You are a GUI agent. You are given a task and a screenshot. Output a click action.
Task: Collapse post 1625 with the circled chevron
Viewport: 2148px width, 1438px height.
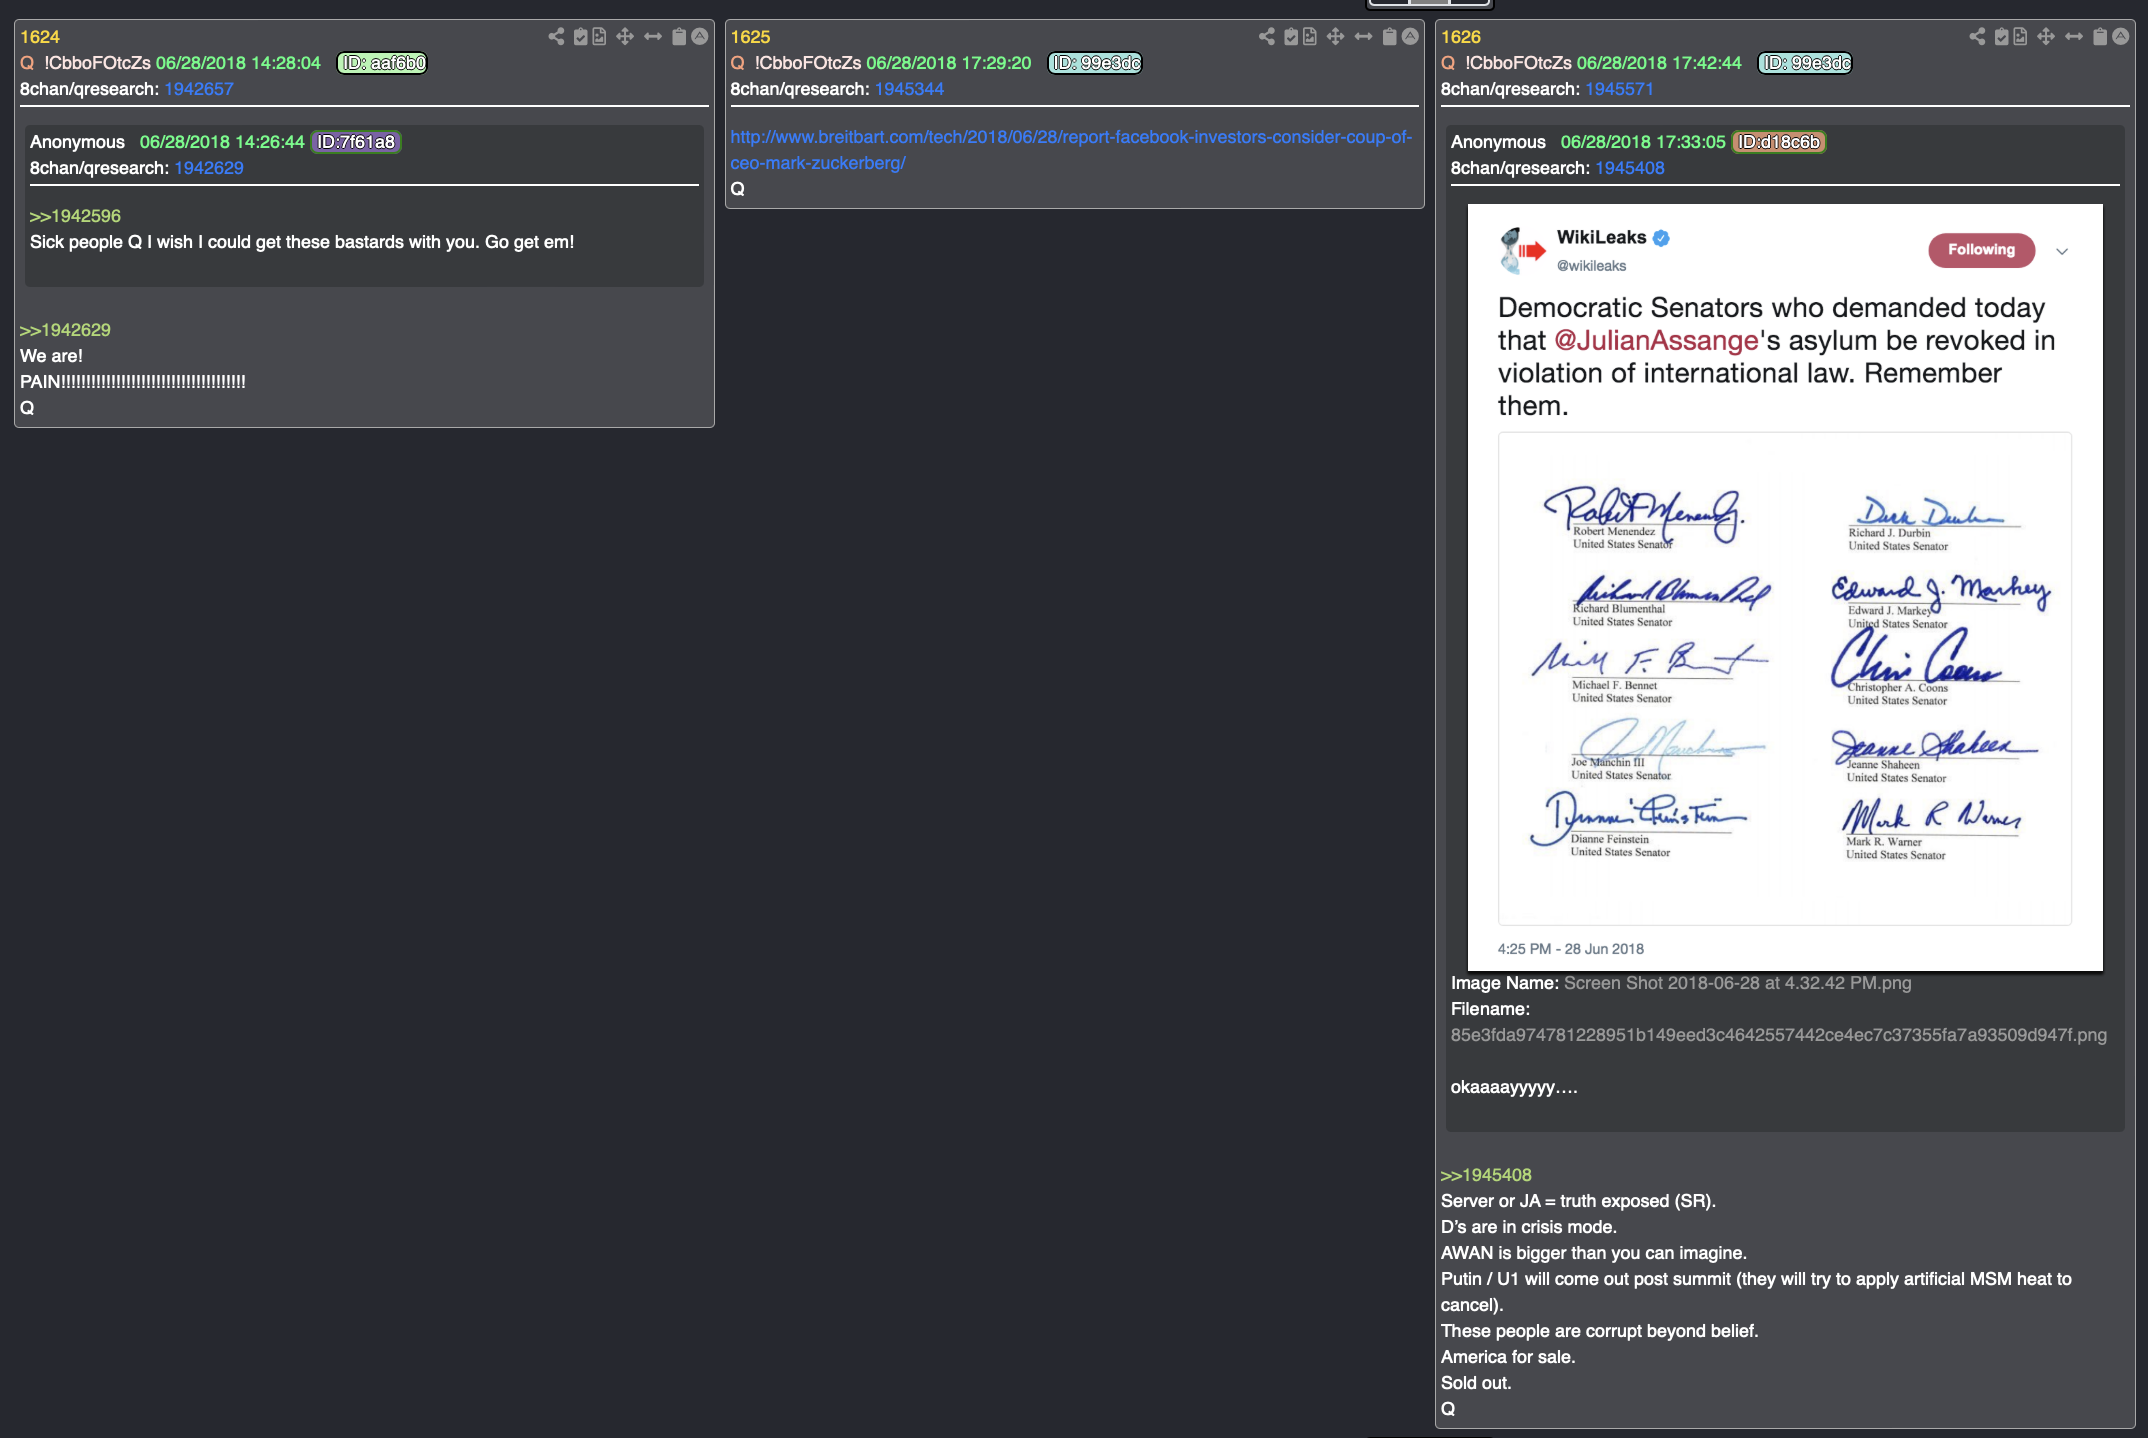[x=1410, y=37]
